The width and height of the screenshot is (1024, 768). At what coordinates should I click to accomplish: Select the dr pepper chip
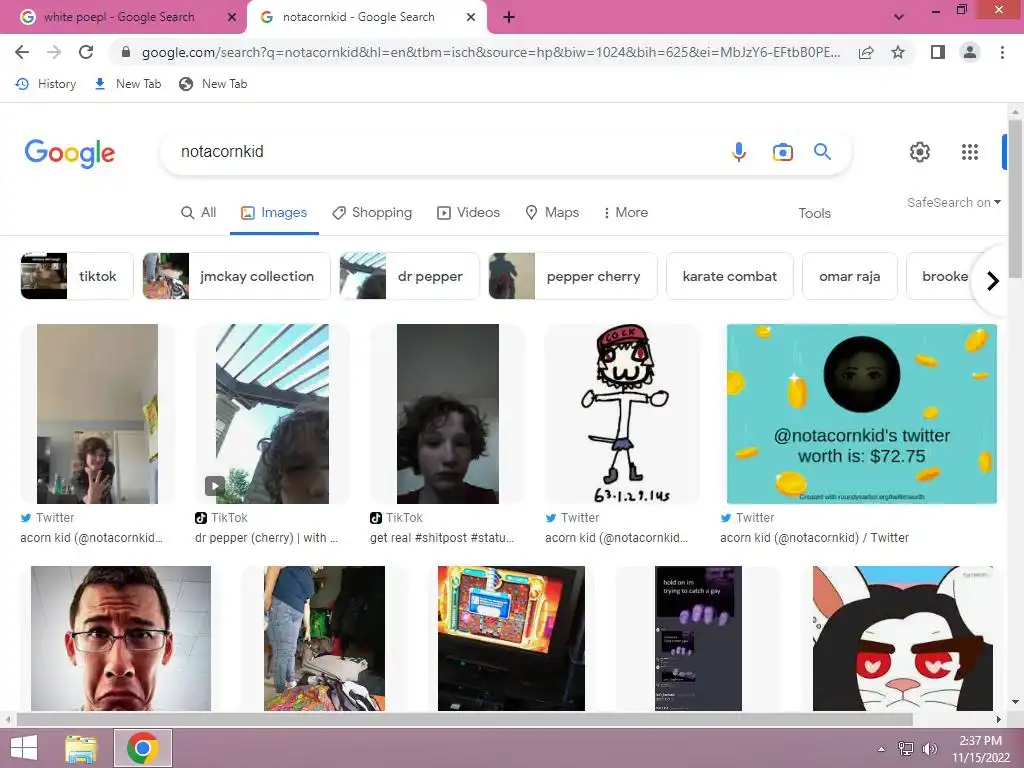point(409,276)
